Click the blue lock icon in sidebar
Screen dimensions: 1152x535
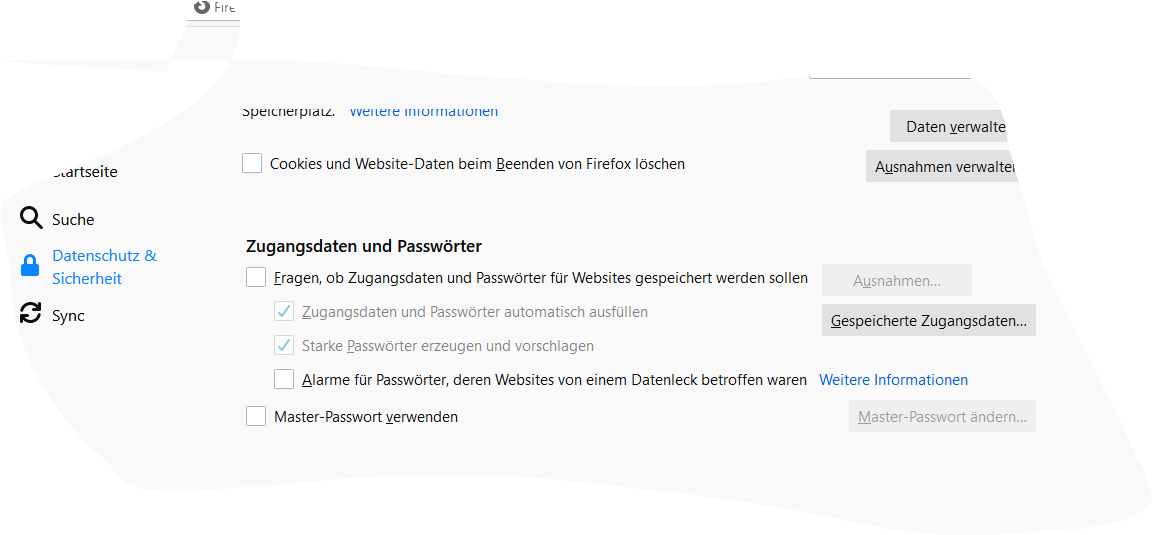[x=30, y=266]
